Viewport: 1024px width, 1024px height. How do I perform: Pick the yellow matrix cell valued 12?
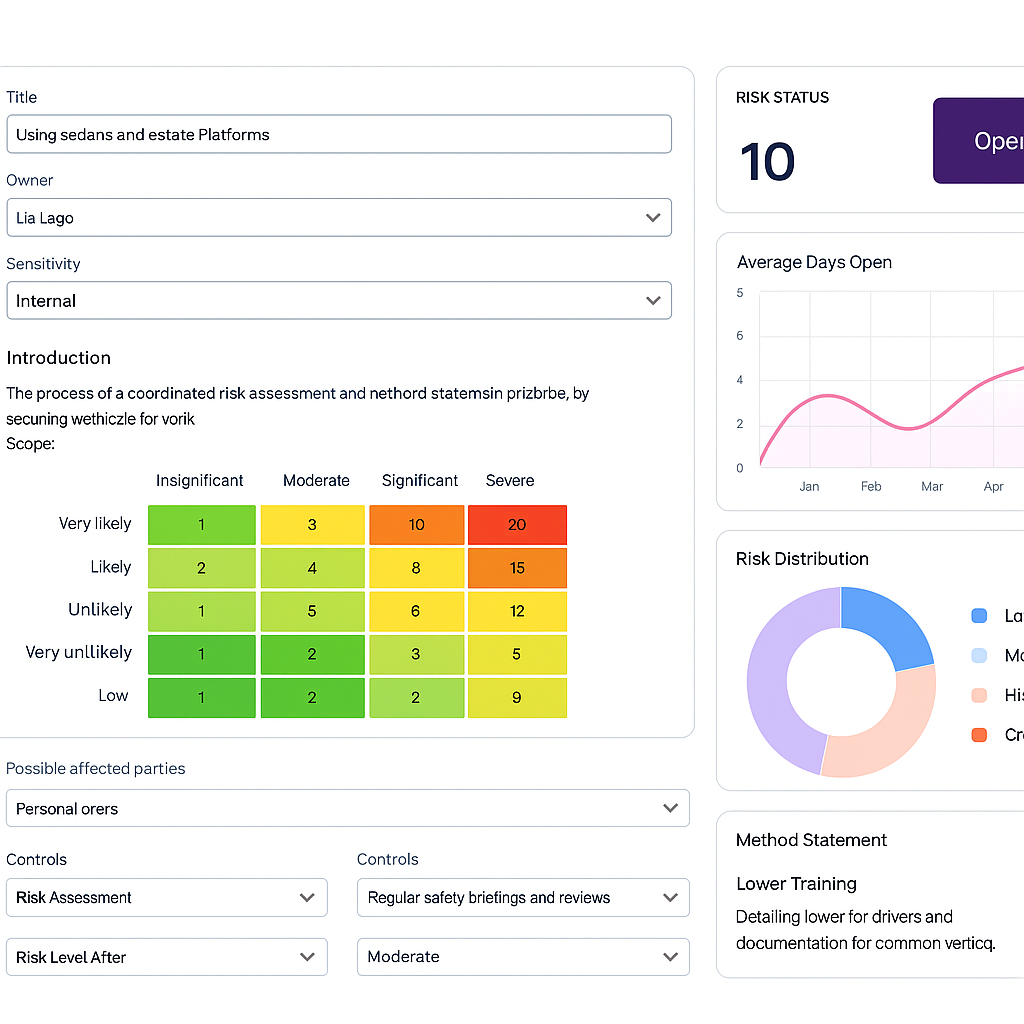click(517, 611)
